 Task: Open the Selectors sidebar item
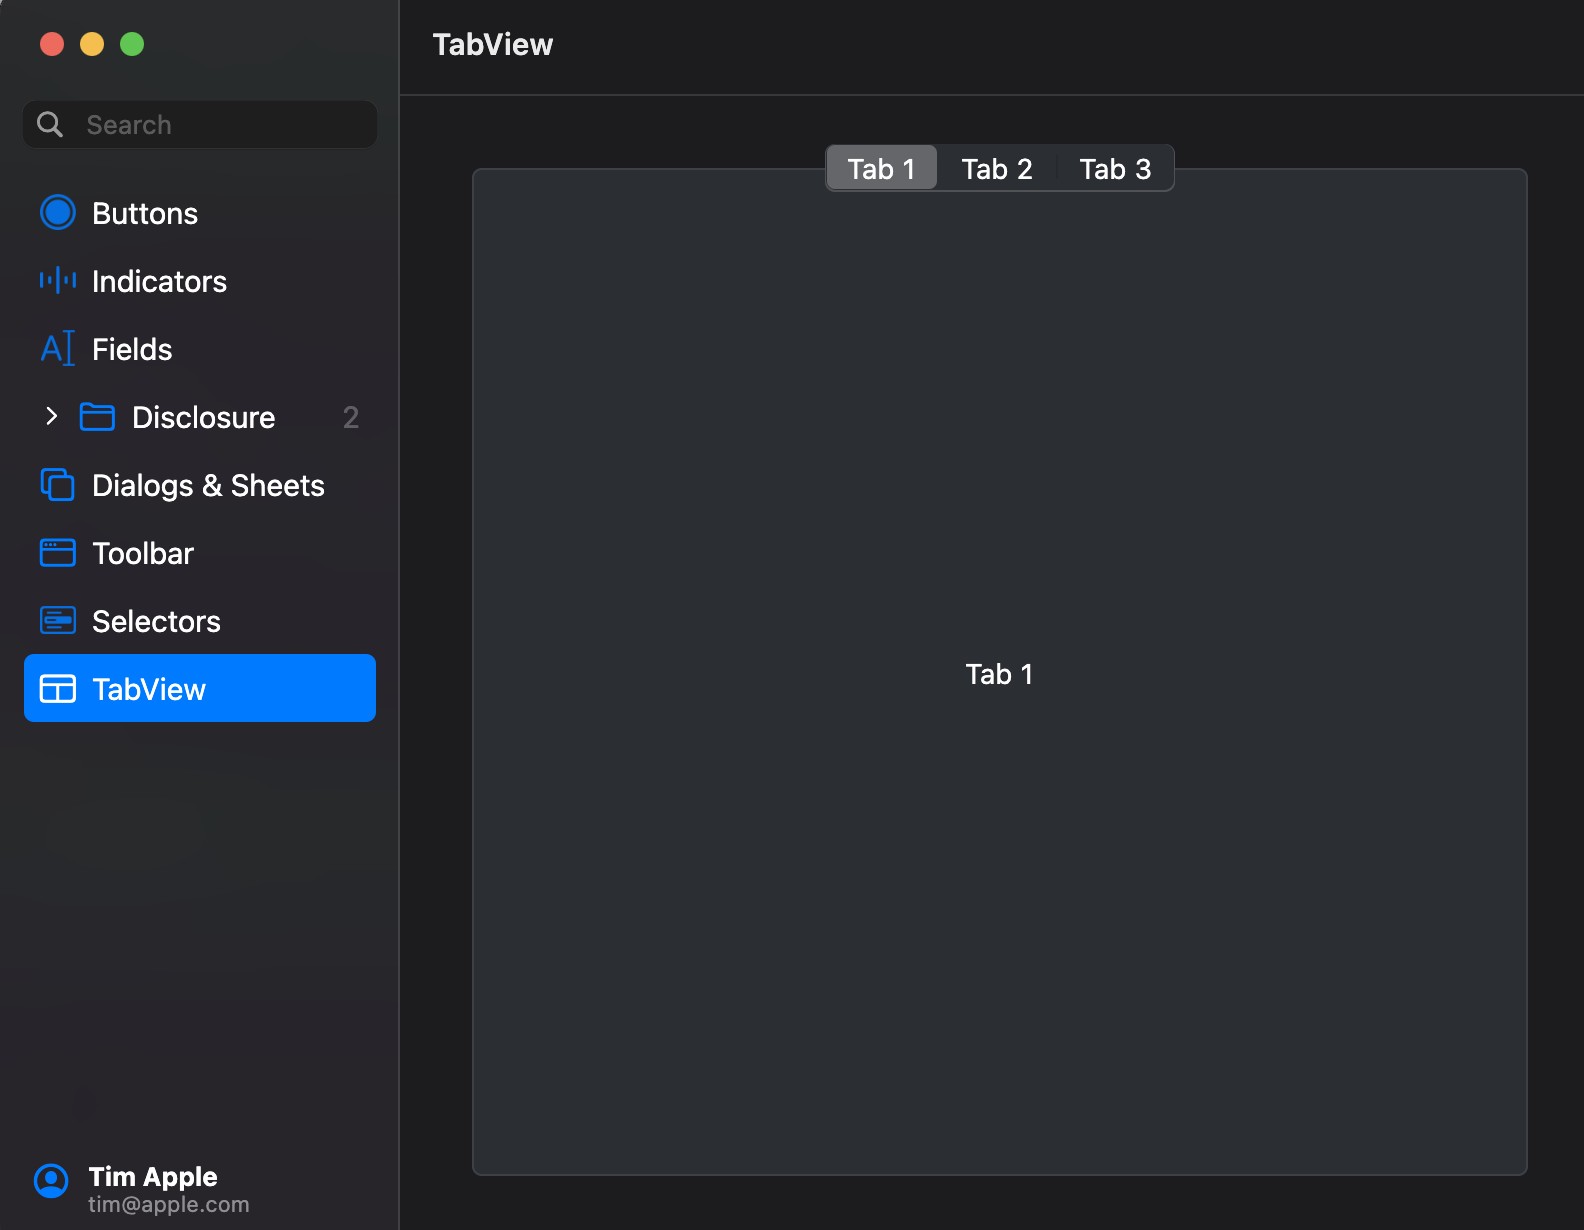click(200, 620)
